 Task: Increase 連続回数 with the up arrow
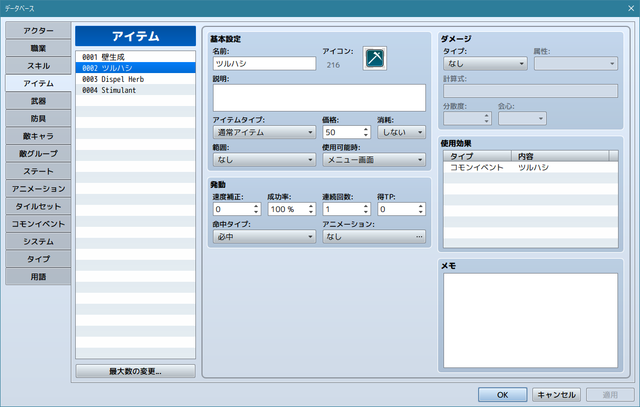click(366, 206)
